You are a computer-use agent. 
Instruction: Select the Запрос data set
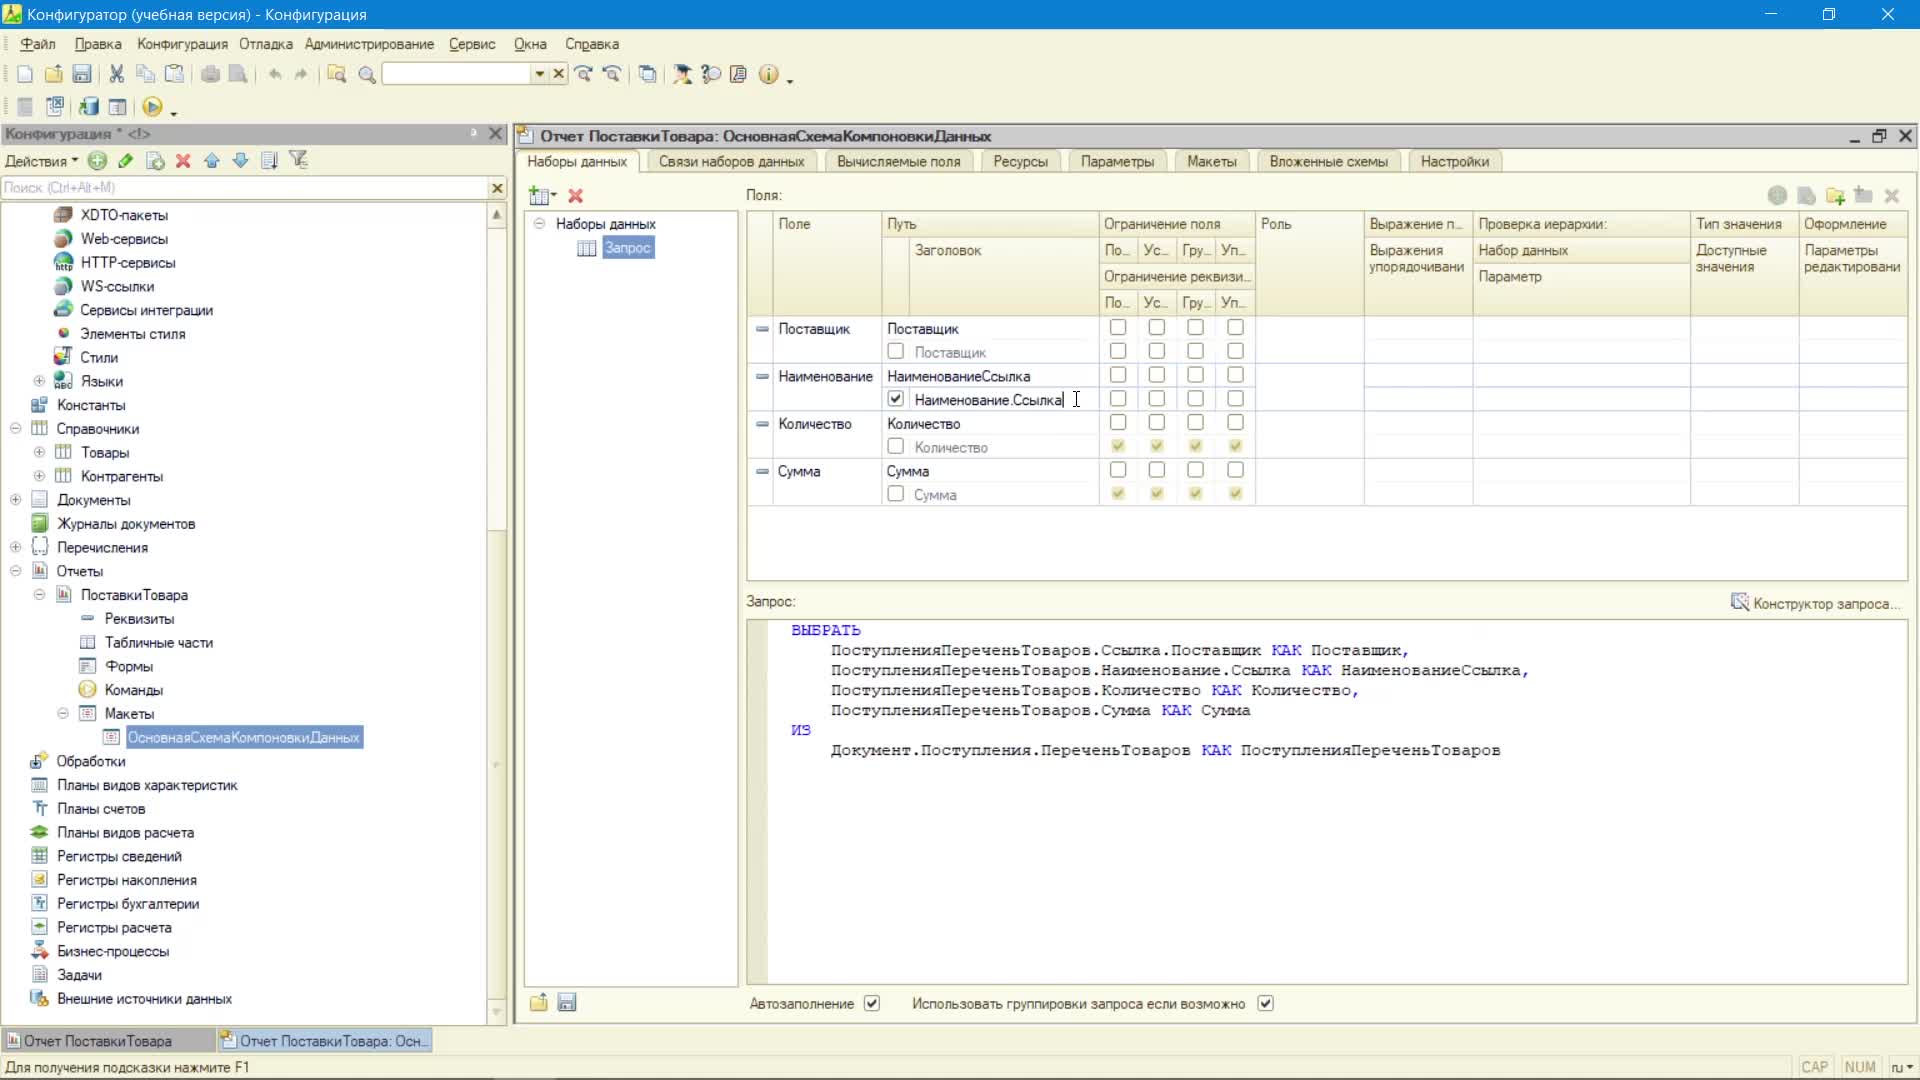pyautogui.click(x=628, y=247)
